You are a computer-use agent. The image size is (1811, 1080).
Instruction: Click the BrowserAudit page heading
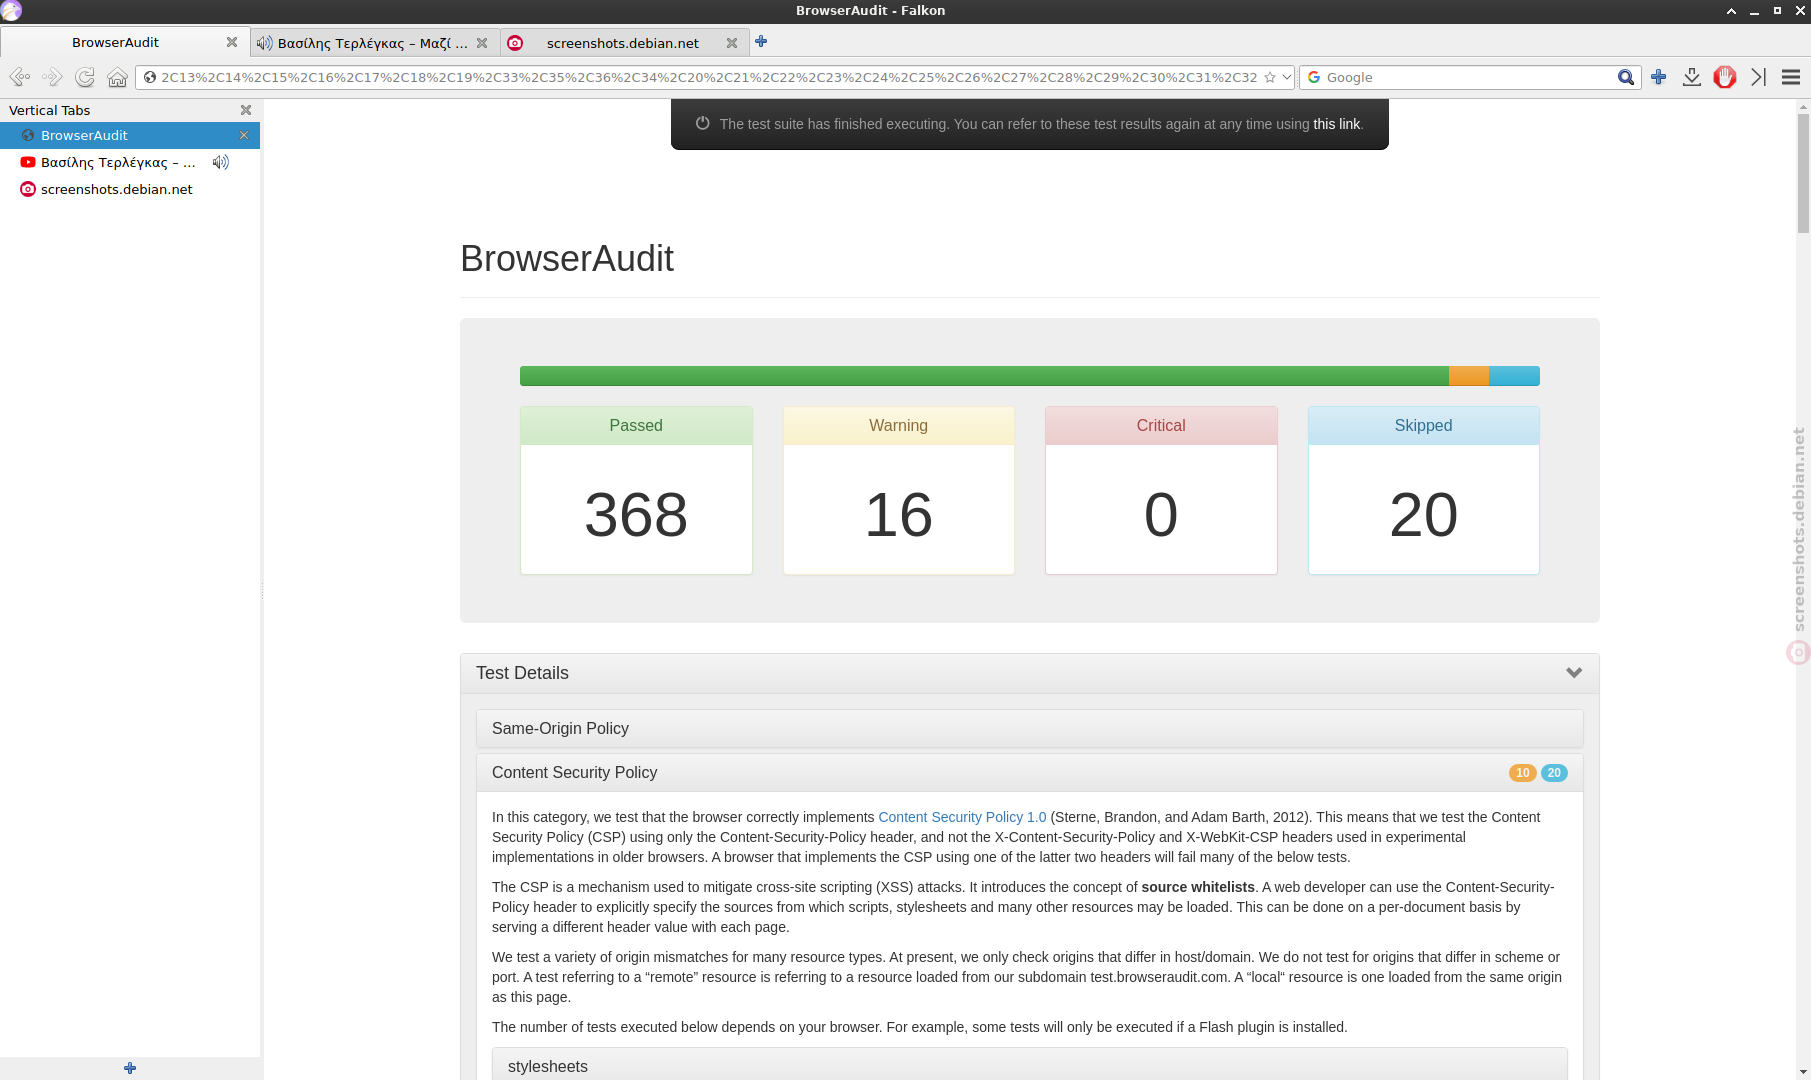[x=567, y=259]
